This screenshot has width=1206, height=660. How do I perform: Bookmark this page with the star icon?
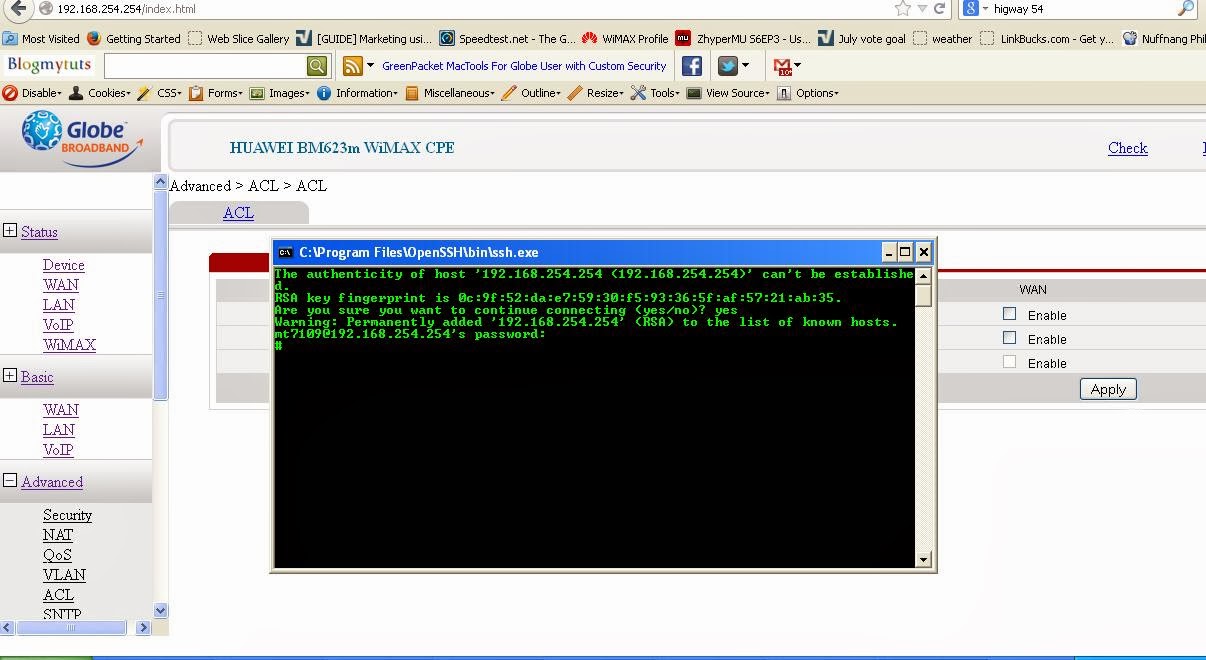pyautogui.click(x=903, y=8)
